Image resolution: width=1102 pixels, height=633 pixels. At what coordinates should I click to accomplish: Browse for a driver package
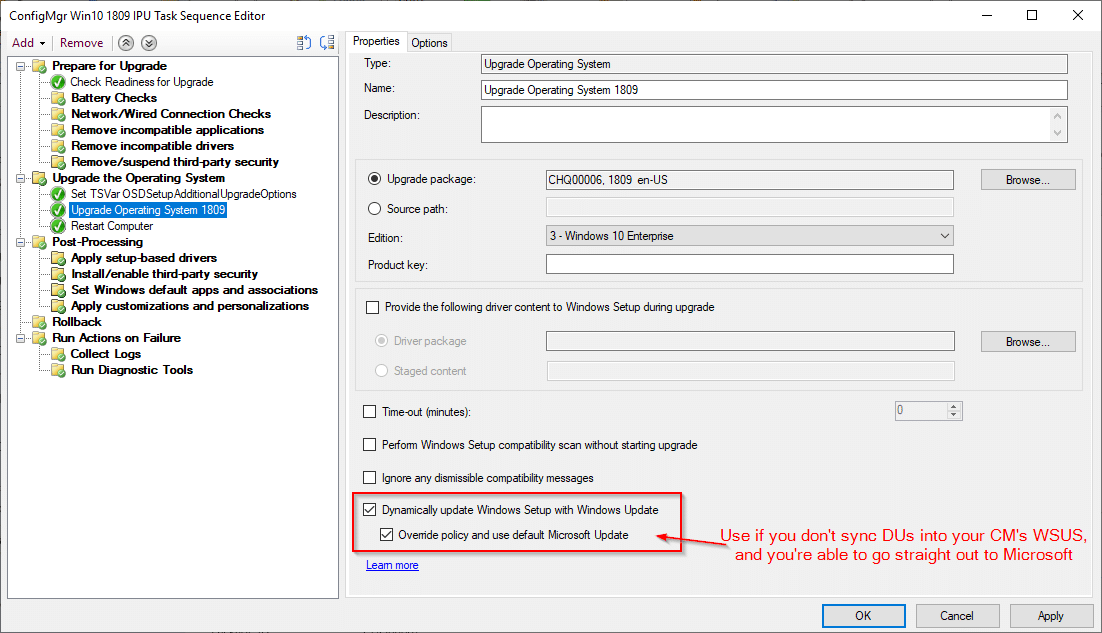click(1028, 341)
